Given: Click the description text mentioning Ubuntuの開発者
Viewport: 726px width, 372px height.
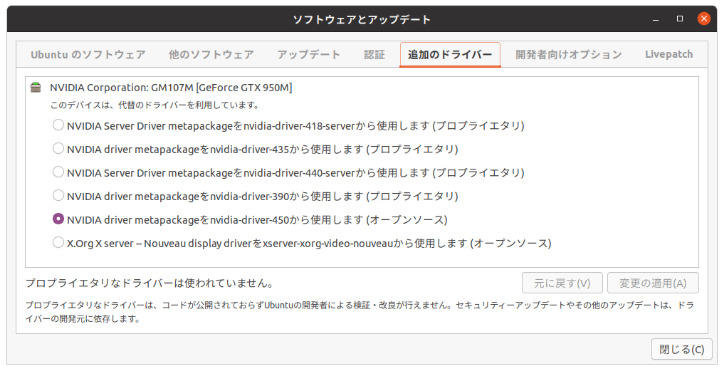Looking at the screenshot, I should [x=359, y=312].
